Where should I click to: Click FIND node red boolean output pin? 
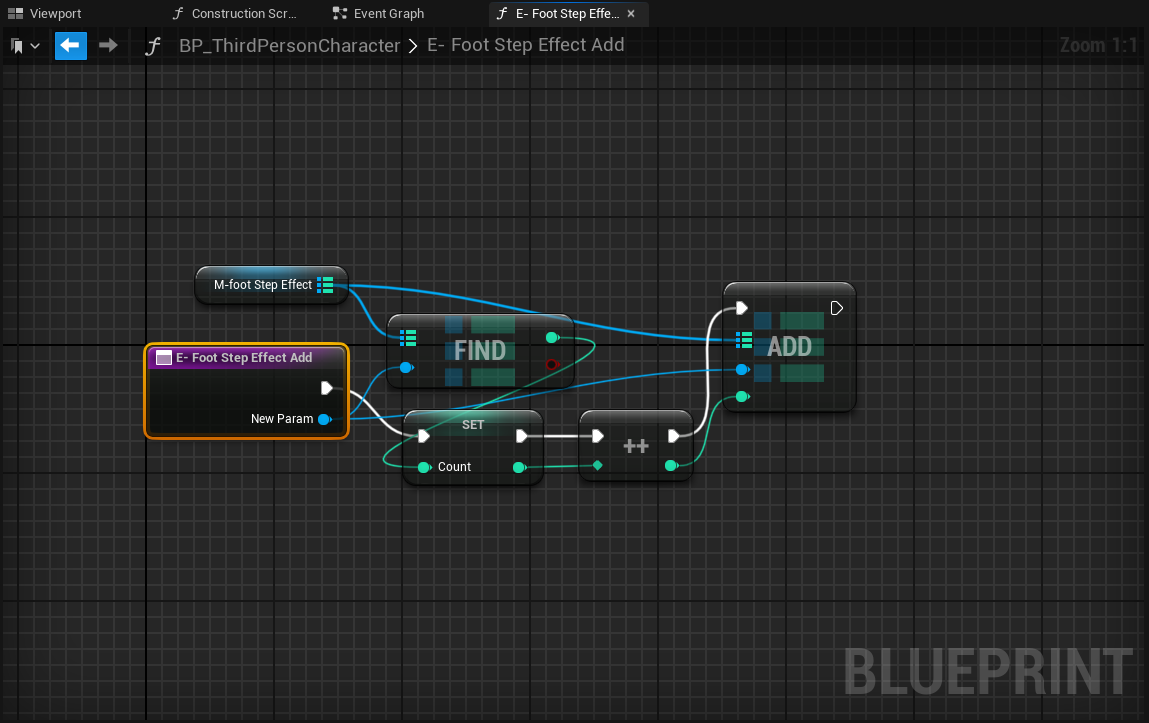coord(553,365)
